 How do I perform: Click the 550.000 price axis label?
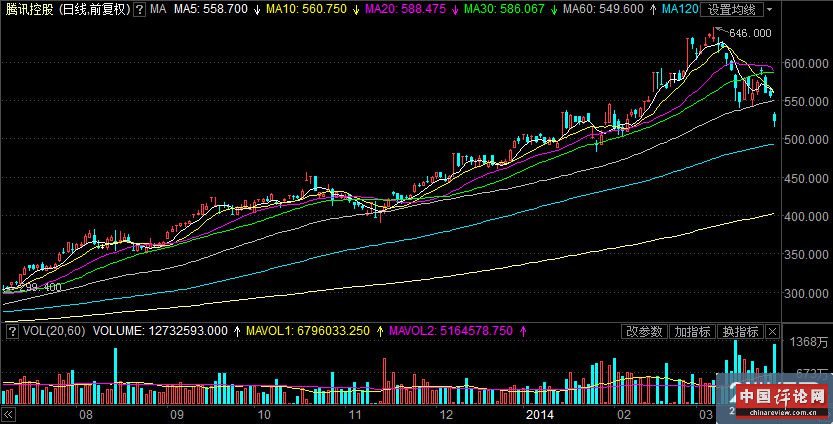click(806, 101)
